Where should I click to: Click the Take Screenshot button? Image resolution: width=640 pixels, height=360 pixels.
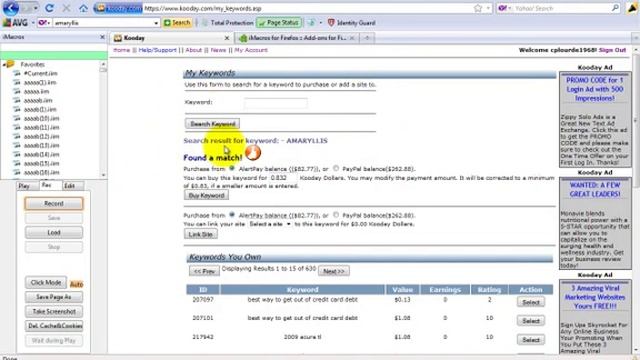tap(54, 311)
